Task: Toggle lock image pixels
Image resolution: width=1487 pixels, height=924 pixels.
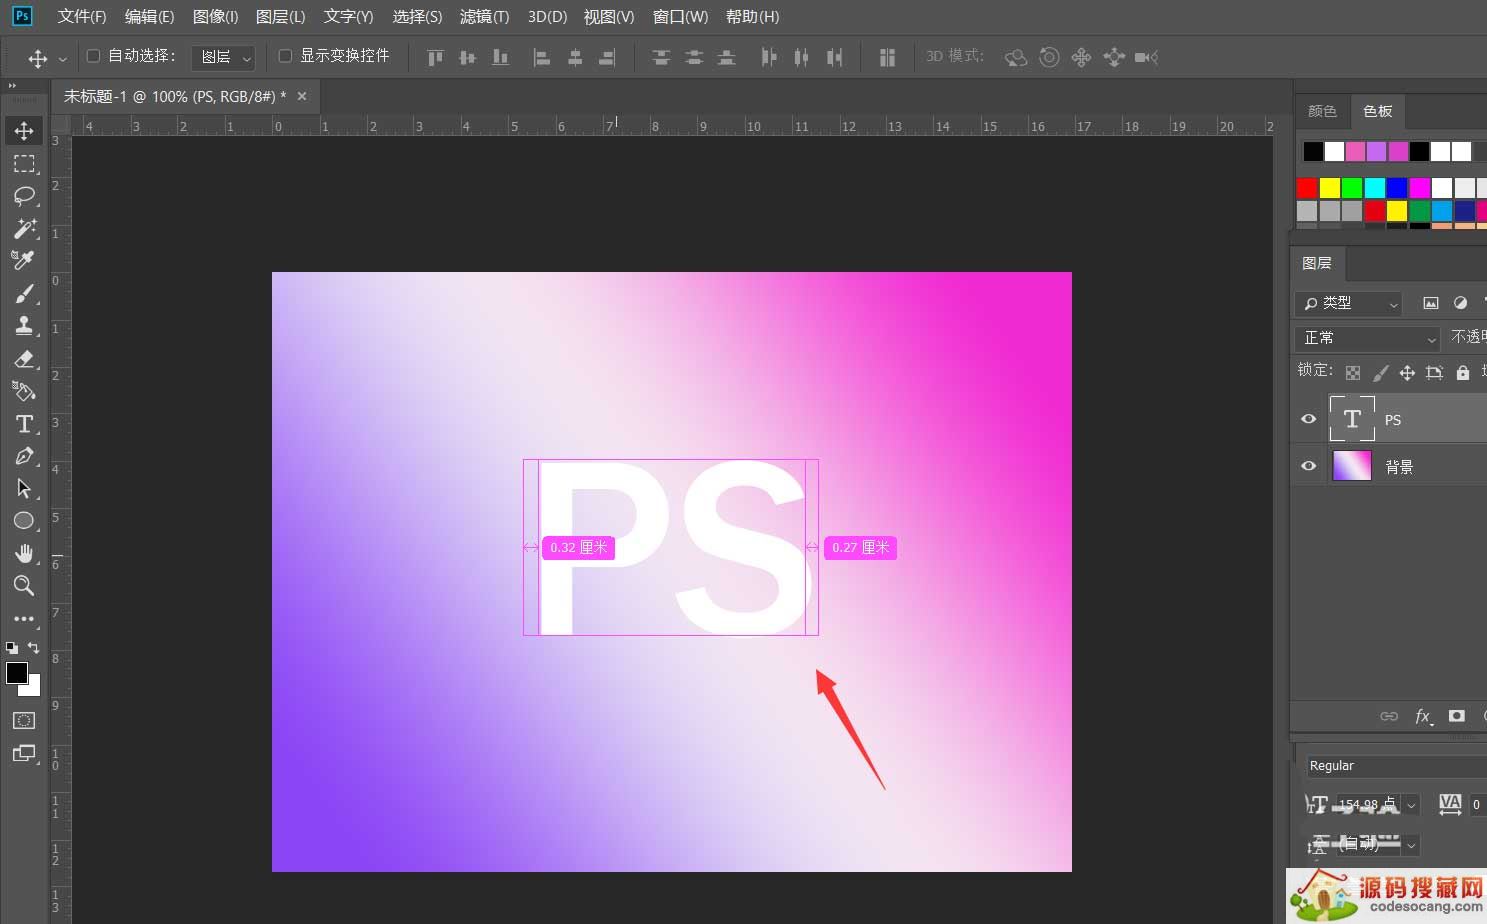Action: (x=1380, y=373)
